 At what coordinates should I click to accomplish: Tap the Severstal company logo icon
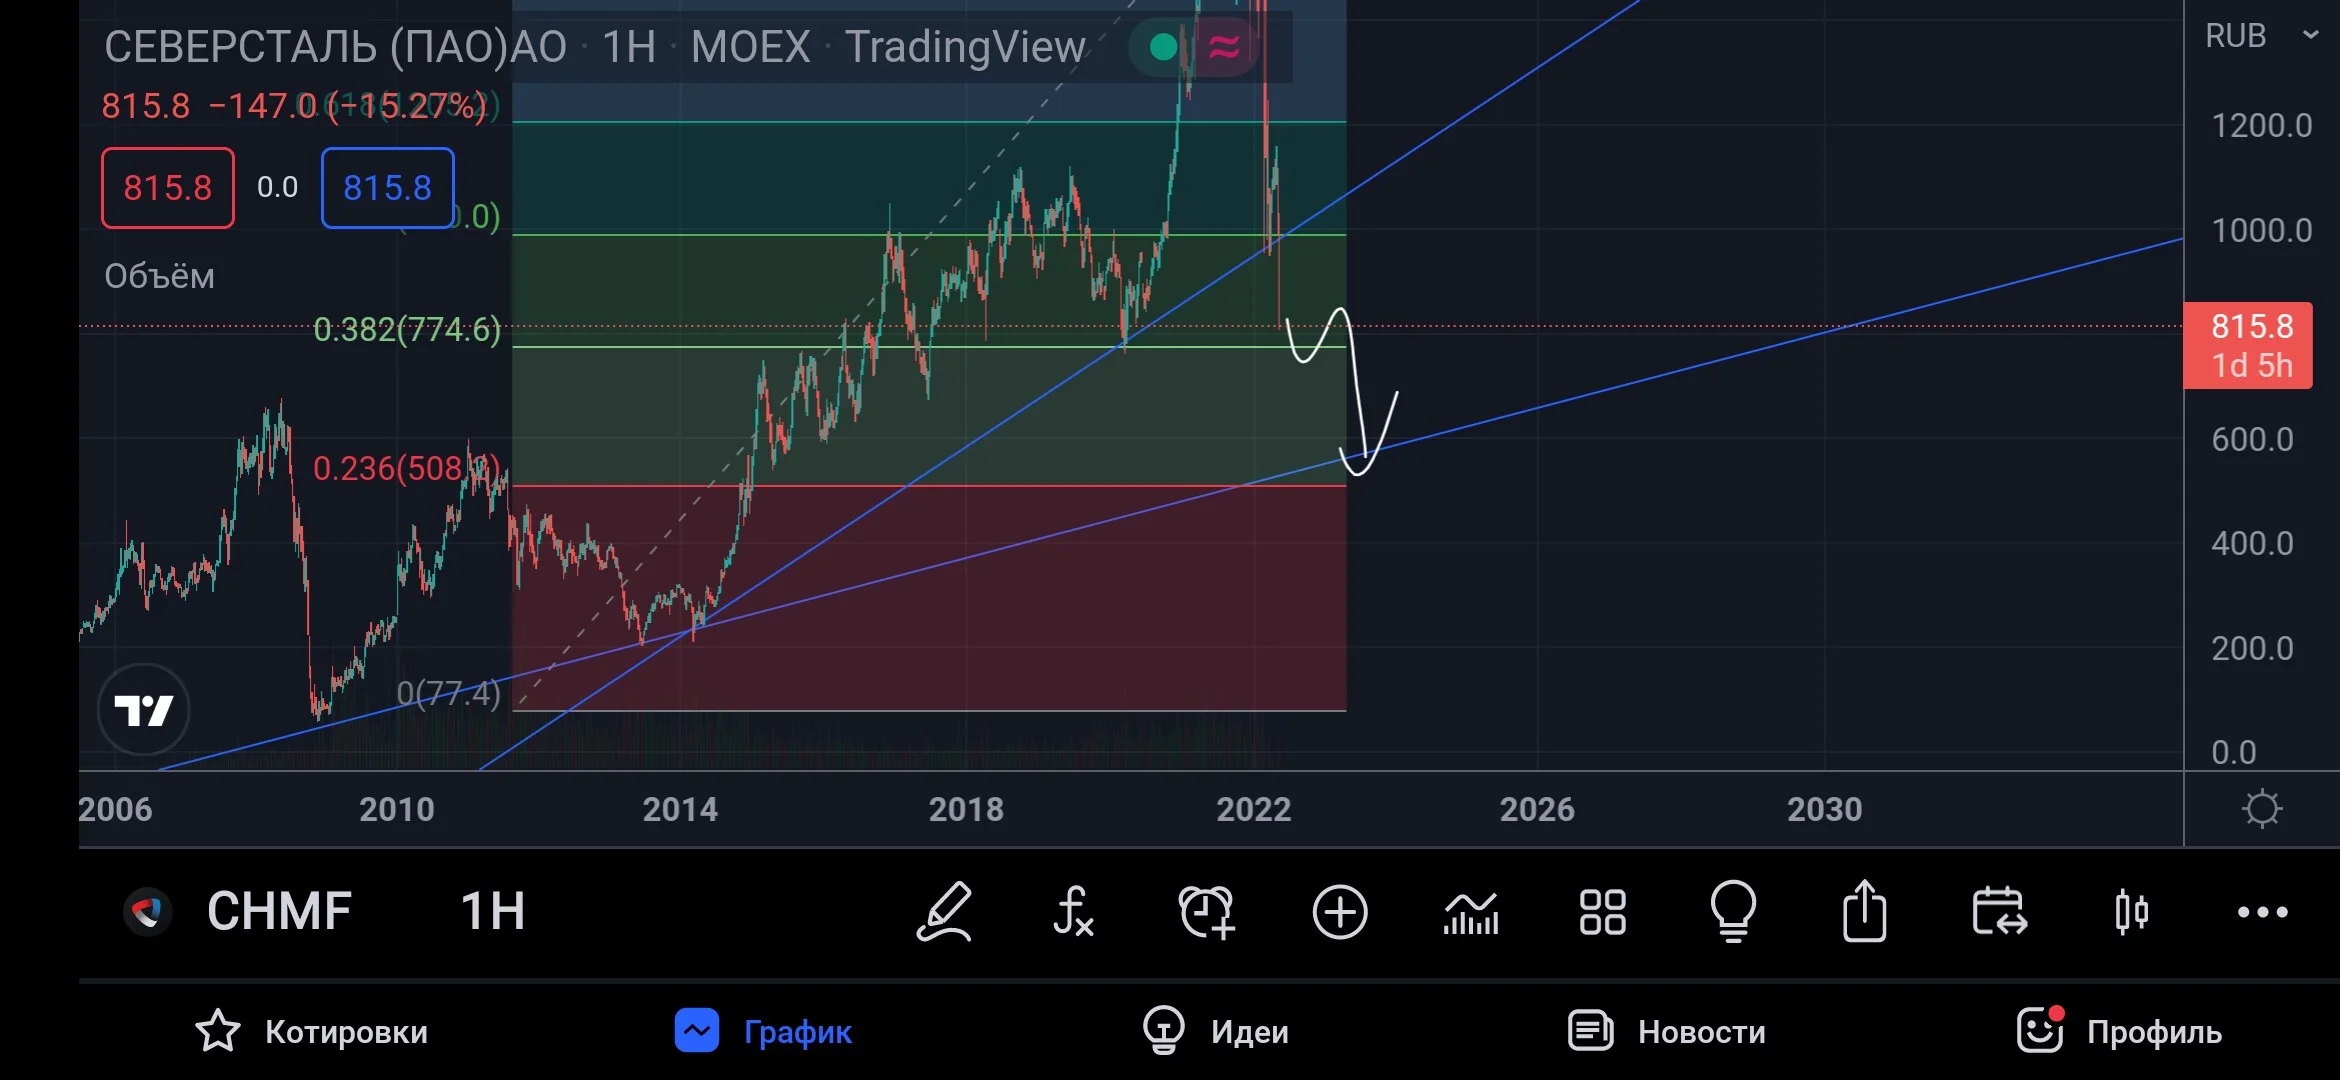[x=148, y=911]
